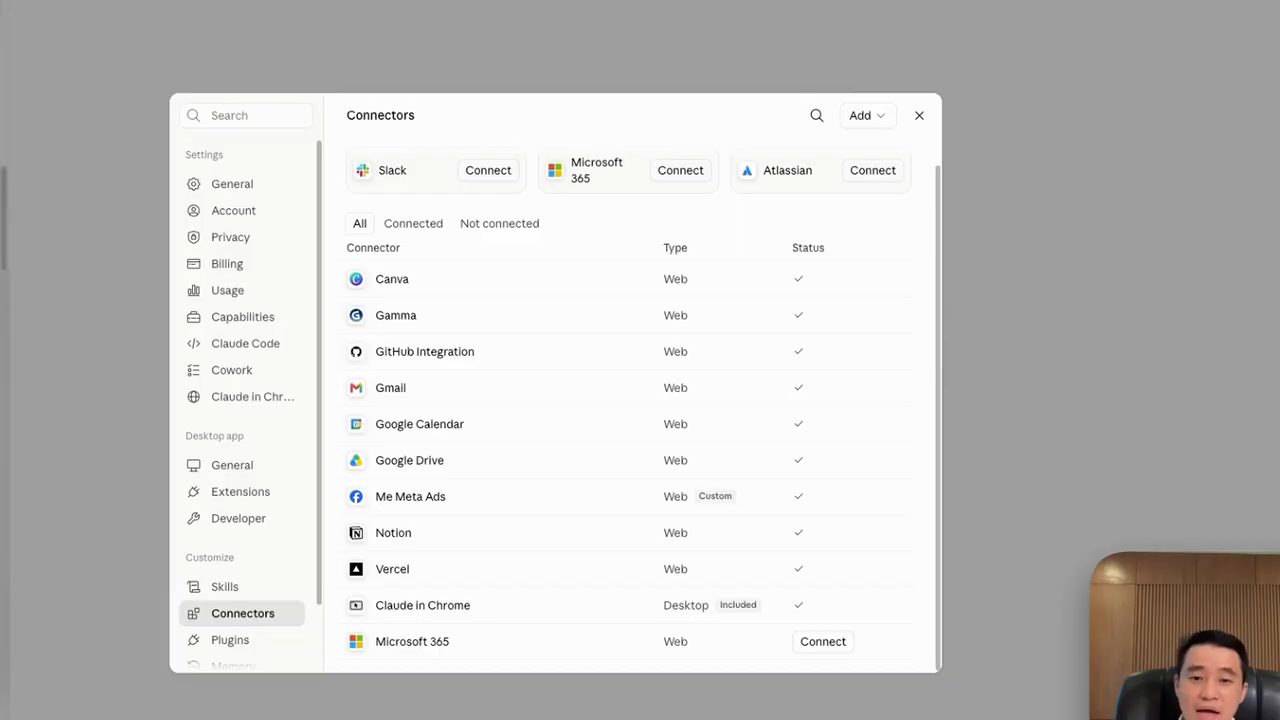Screen dimensions: 1280x720
Task: Switch to the All filter tab
Action: click(360, 224)
